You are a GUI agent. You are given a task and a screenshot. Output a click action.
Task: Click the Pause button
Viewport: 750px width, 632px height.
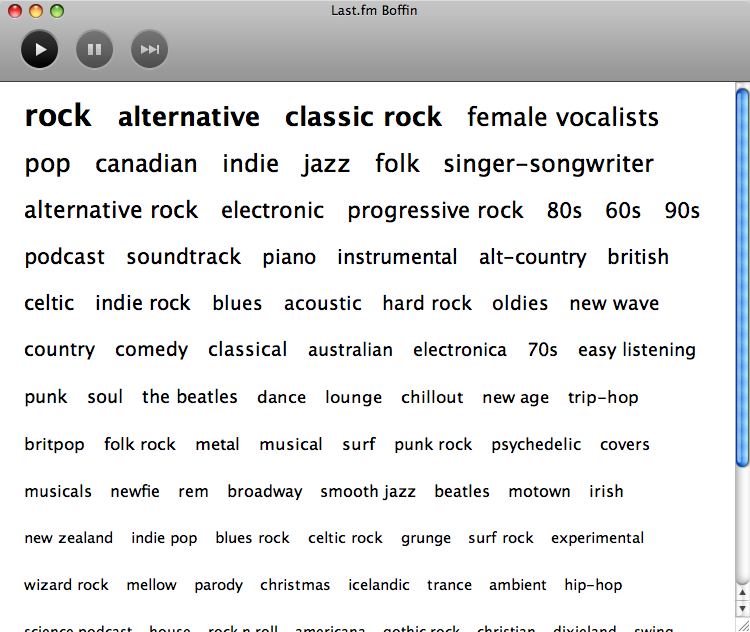pyautogui.click(x=94, y=49)
